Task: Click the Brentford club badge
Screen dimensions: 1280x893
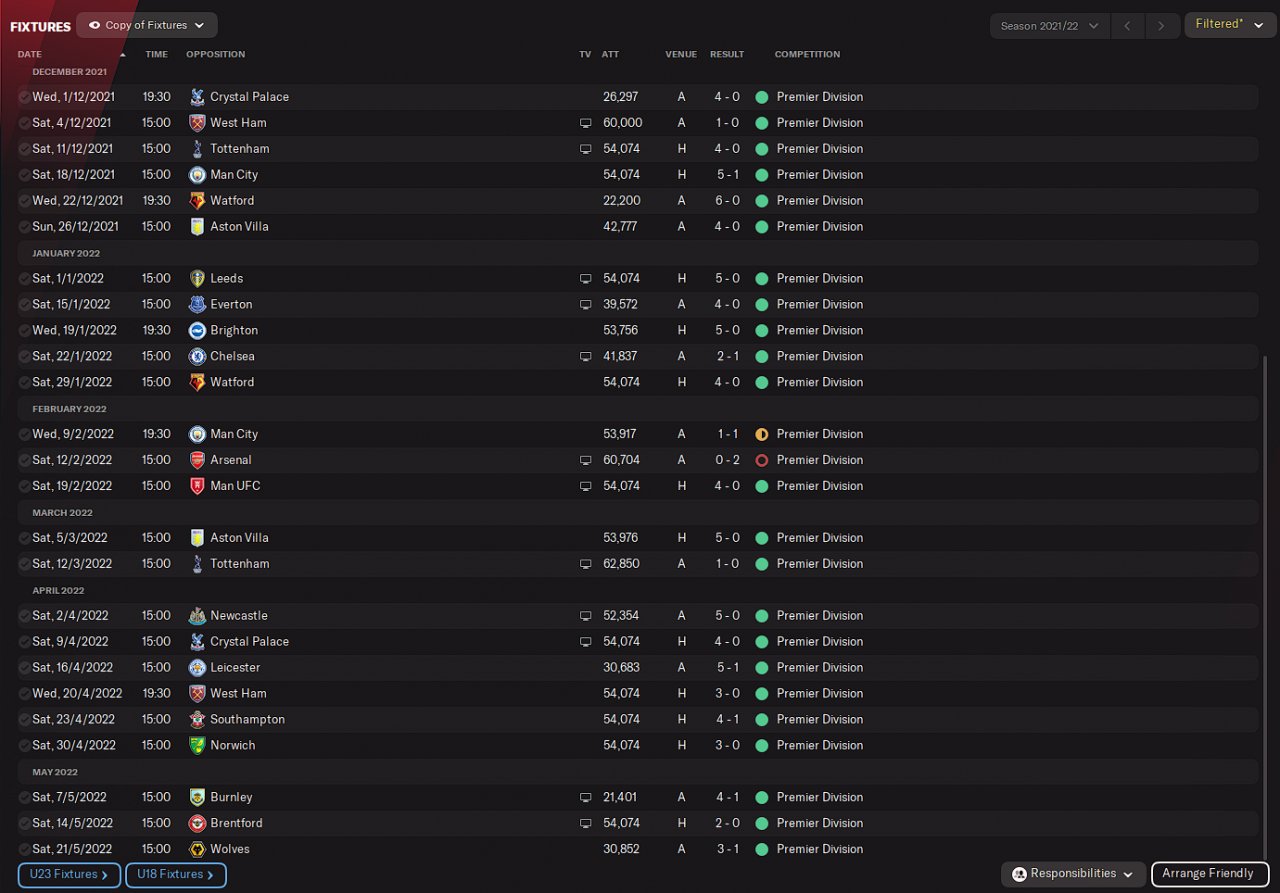Action: pos(197,824)
